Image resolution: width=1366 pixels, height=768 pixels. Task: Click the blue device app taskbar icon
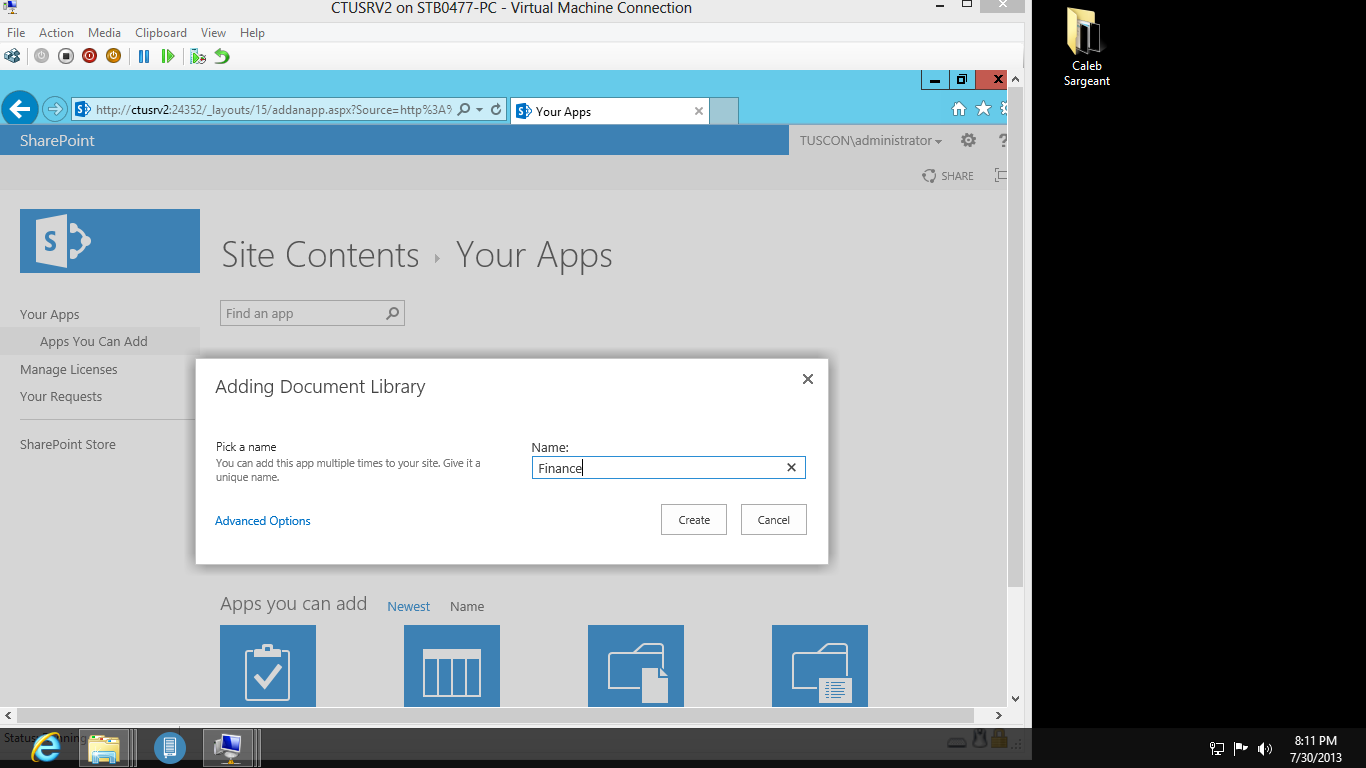pos(169,747)
